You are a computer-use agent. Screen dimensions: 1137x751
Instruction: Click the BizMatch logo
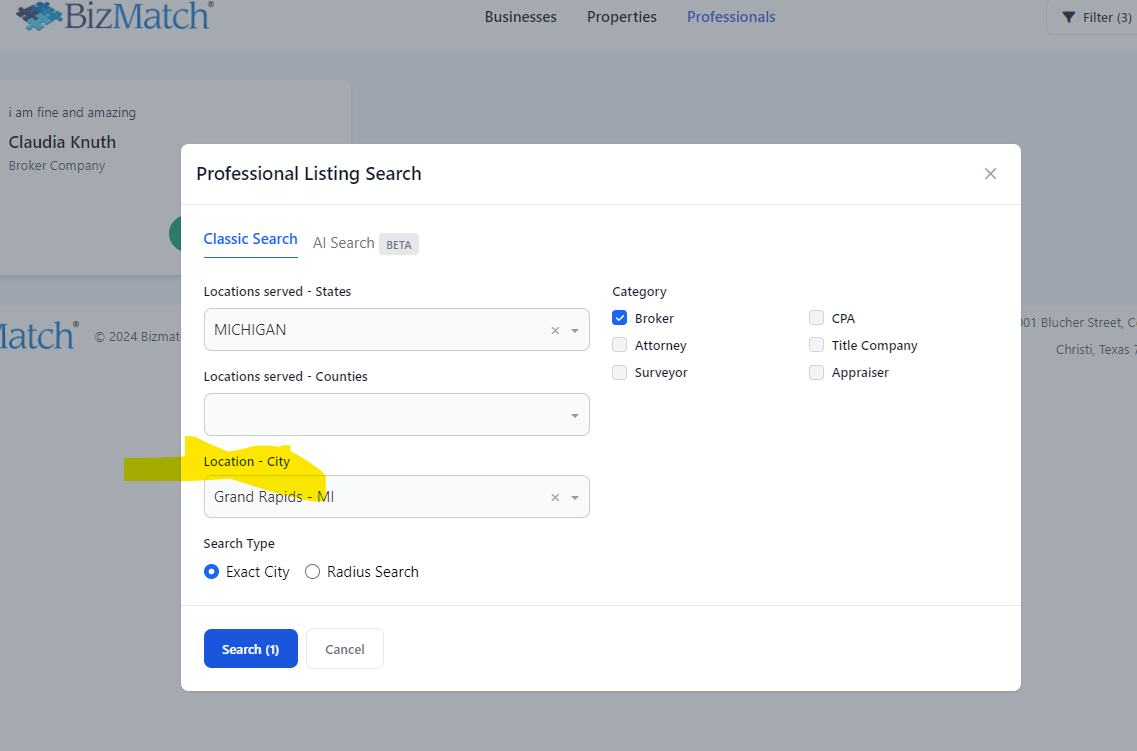115,15
